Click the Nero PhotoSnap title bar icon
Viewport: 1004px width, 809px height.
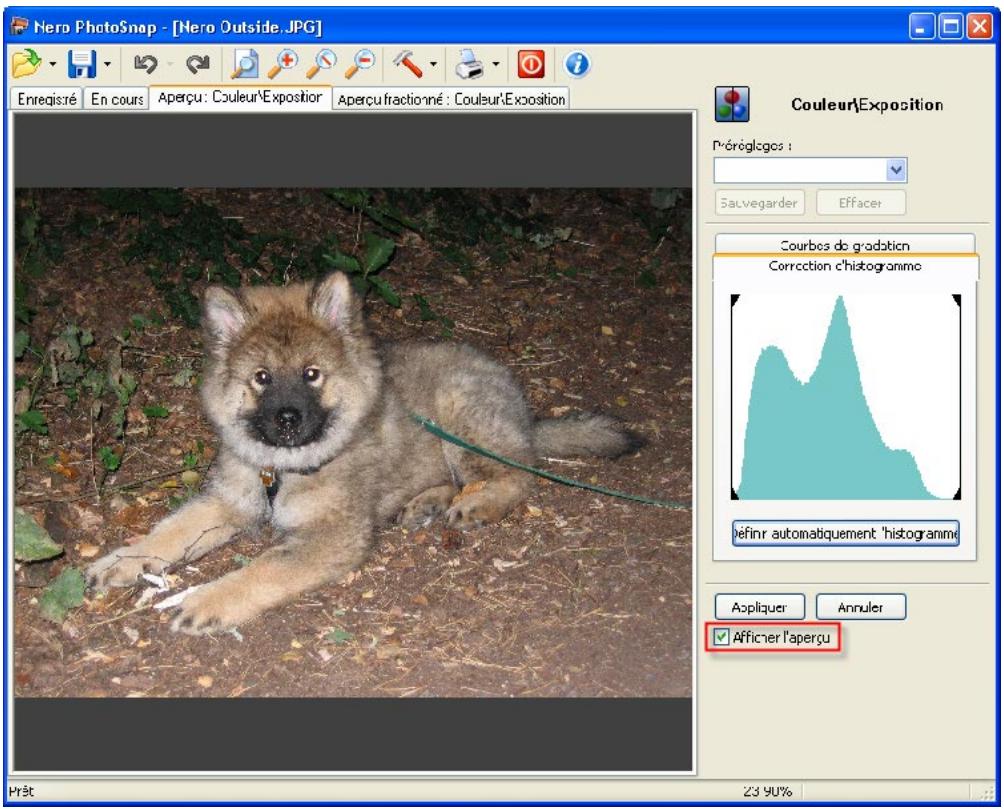point(20,26)
